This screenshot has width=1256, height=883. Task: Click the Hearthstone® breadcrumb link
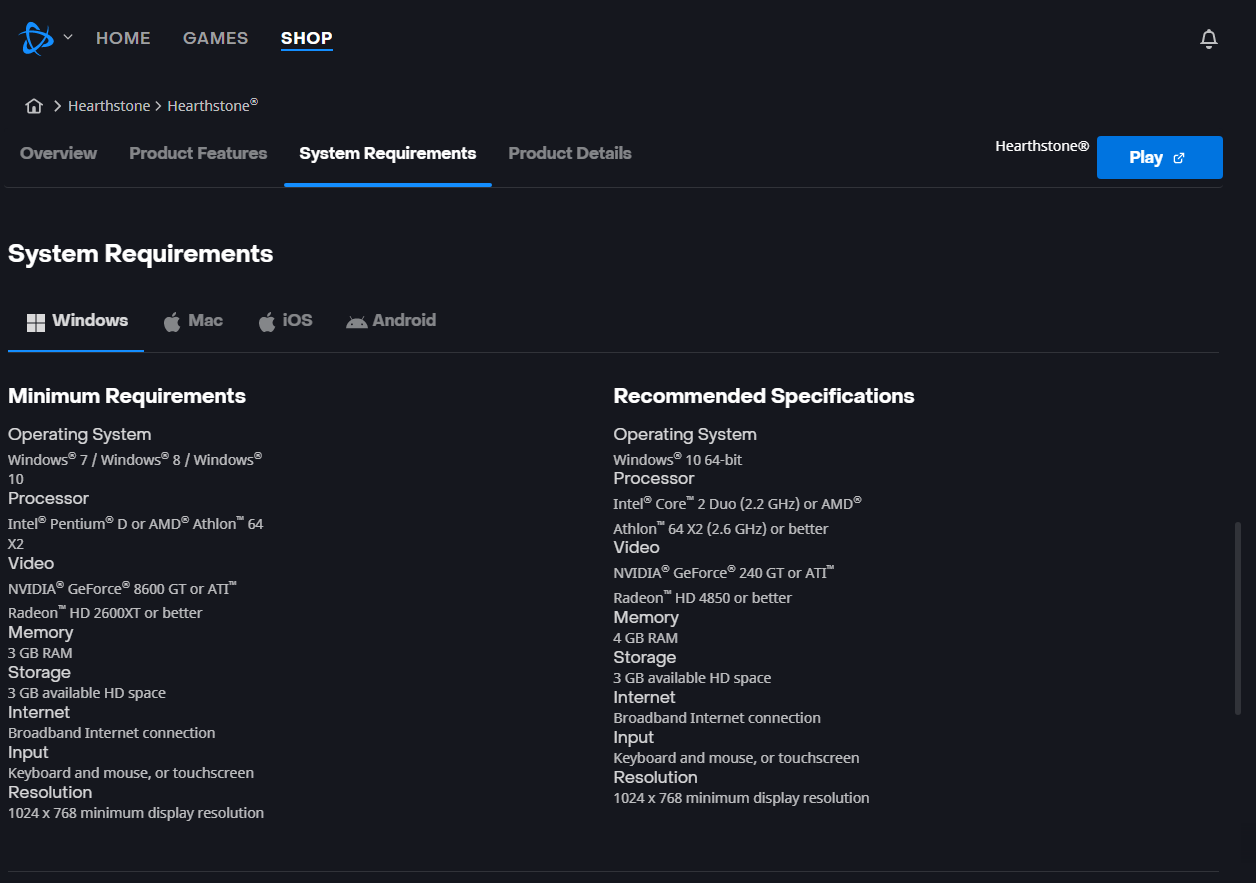click(213, 105)
